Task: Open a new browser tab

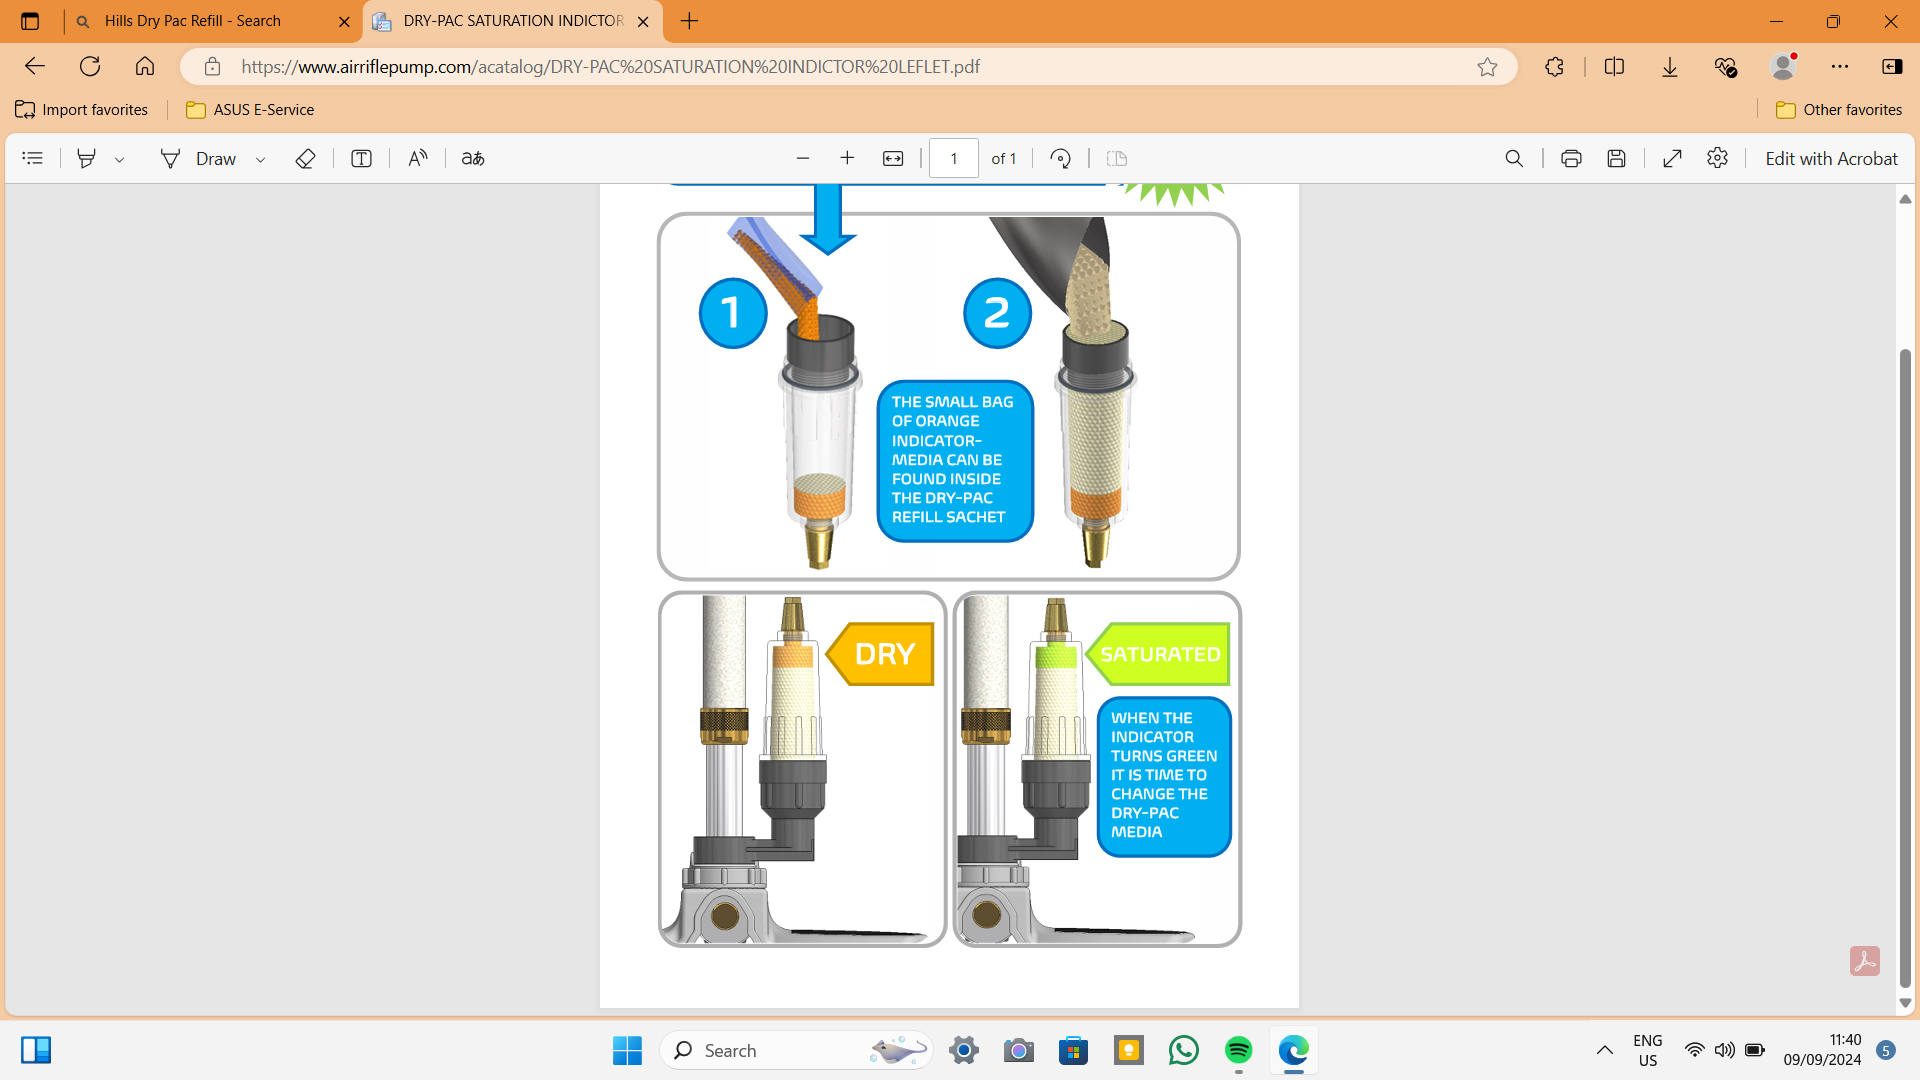Action: 689,21
